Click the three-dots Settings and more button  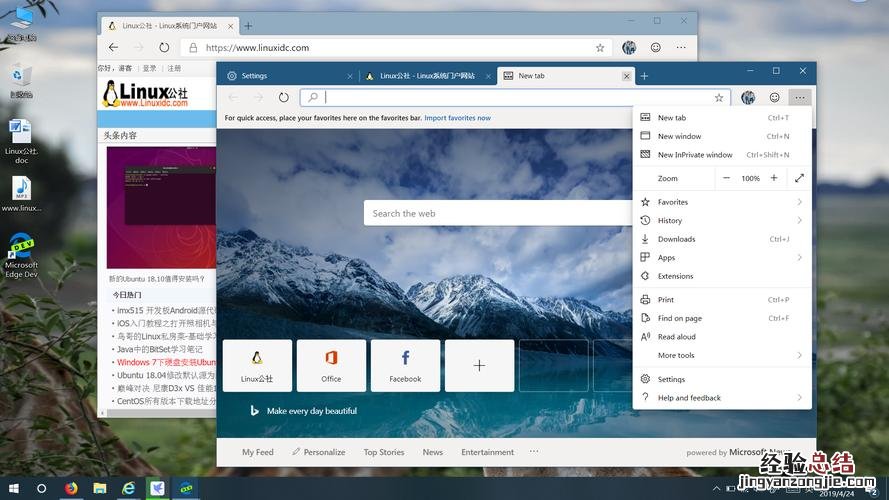point(799,97)
